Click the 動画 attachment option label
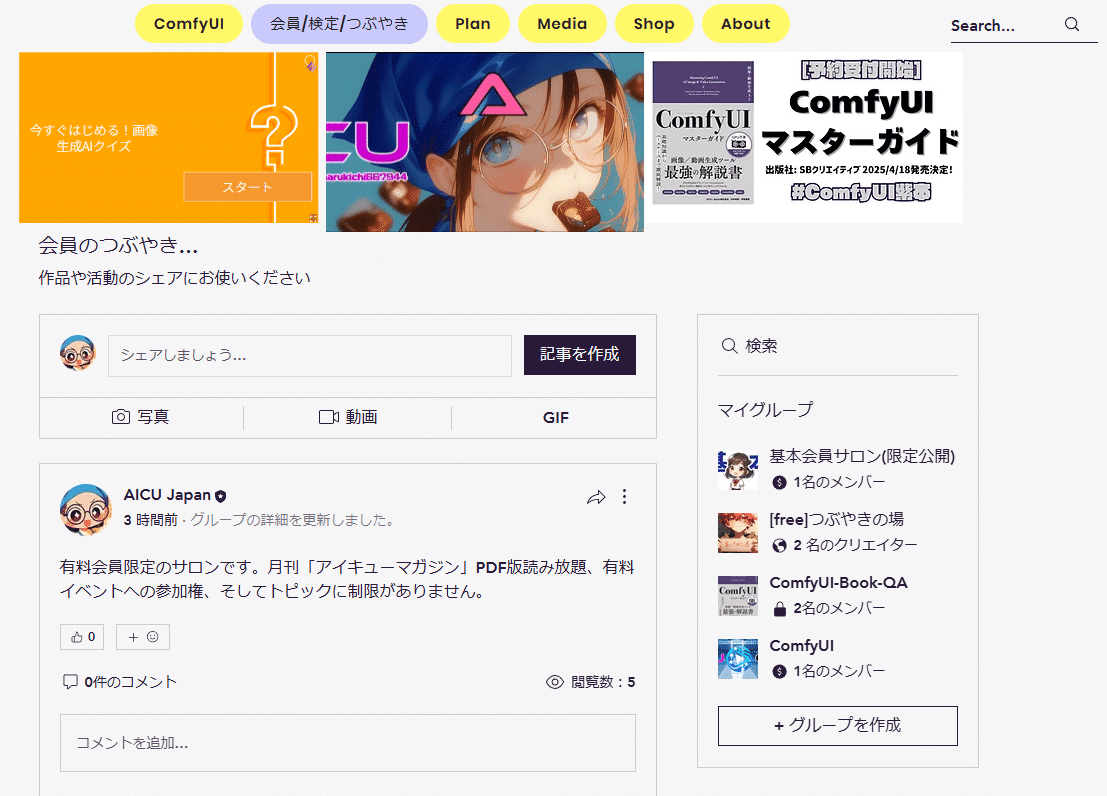1107x796 pixels. point(361,417)
